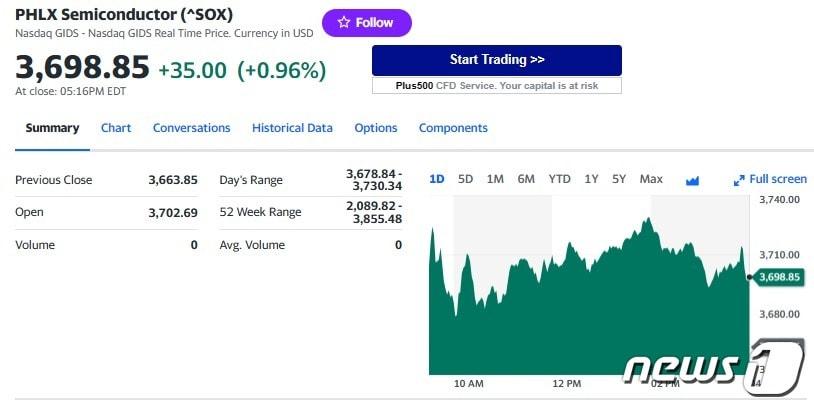Click the Nasdaq GIDS Real Time Price subtitle

point(164,34)
